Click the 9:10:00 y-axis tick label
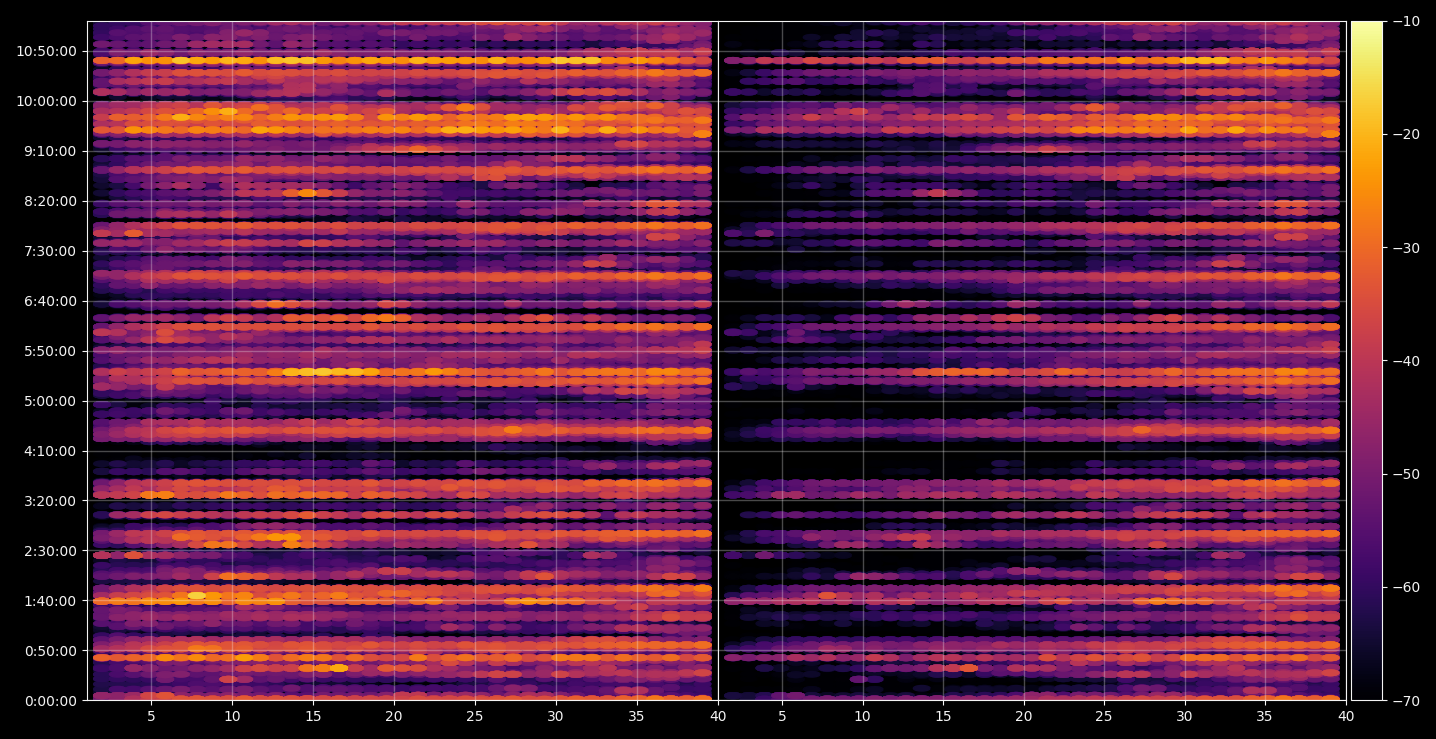1436x739 pixels. [x=50, y=151]
